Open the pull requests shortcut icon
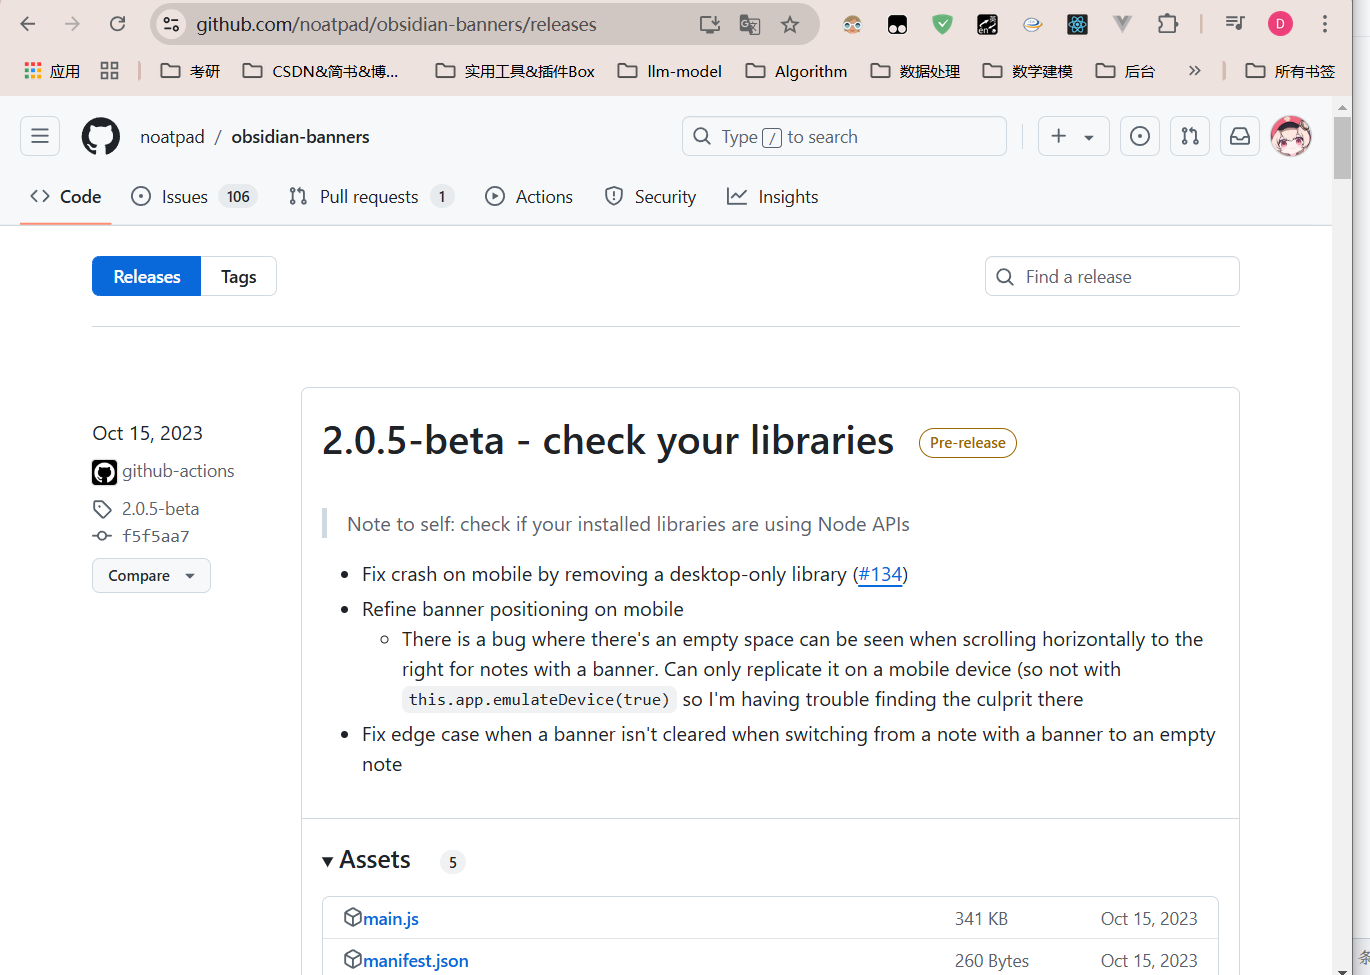 [1190, 136]
